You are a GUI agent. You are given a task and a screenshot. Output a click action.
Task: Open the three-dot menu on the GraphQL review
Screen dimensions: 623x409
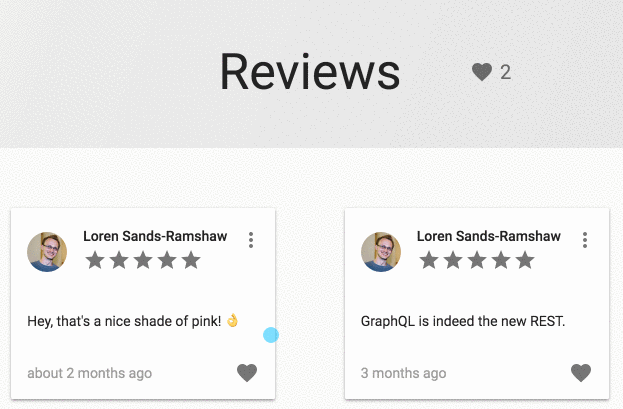point(584,240)
